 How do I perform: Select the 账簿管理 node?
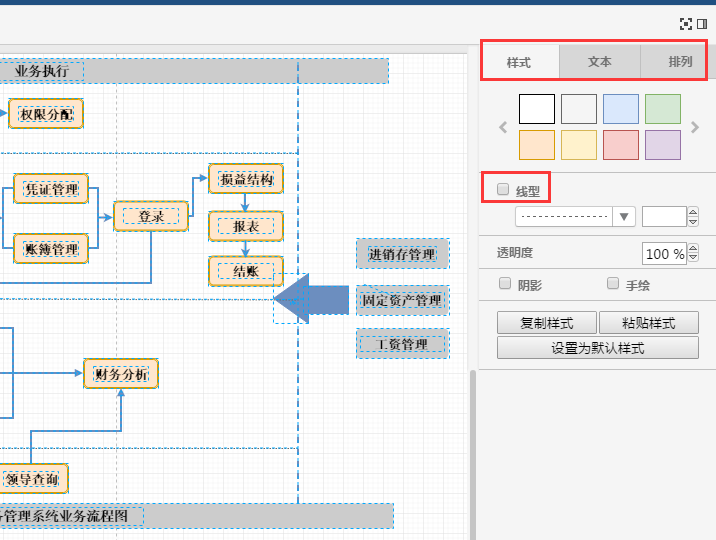[51, 249]
